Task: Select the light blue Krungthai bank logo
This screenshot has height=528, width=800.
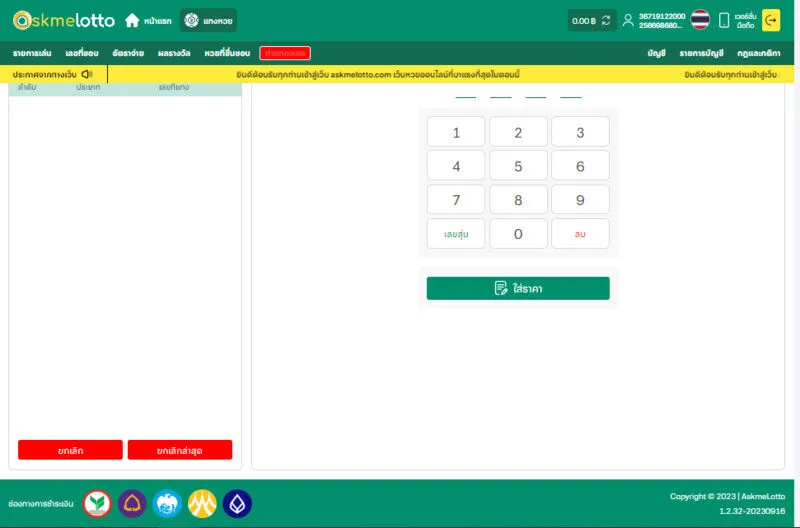Action: (167, 504)
